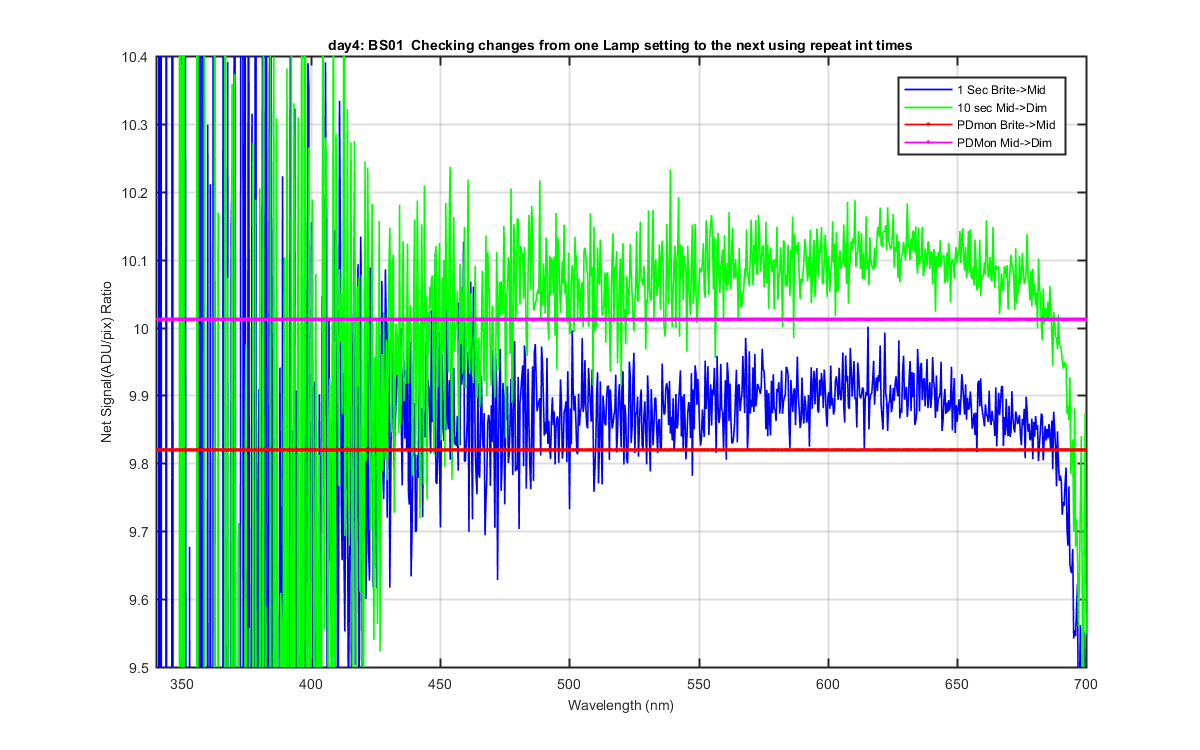Image resolution: width=1200 pixels, height=750 pixels.
Task: Click the green line sample in legend
Action: click(x=929, y=108)
